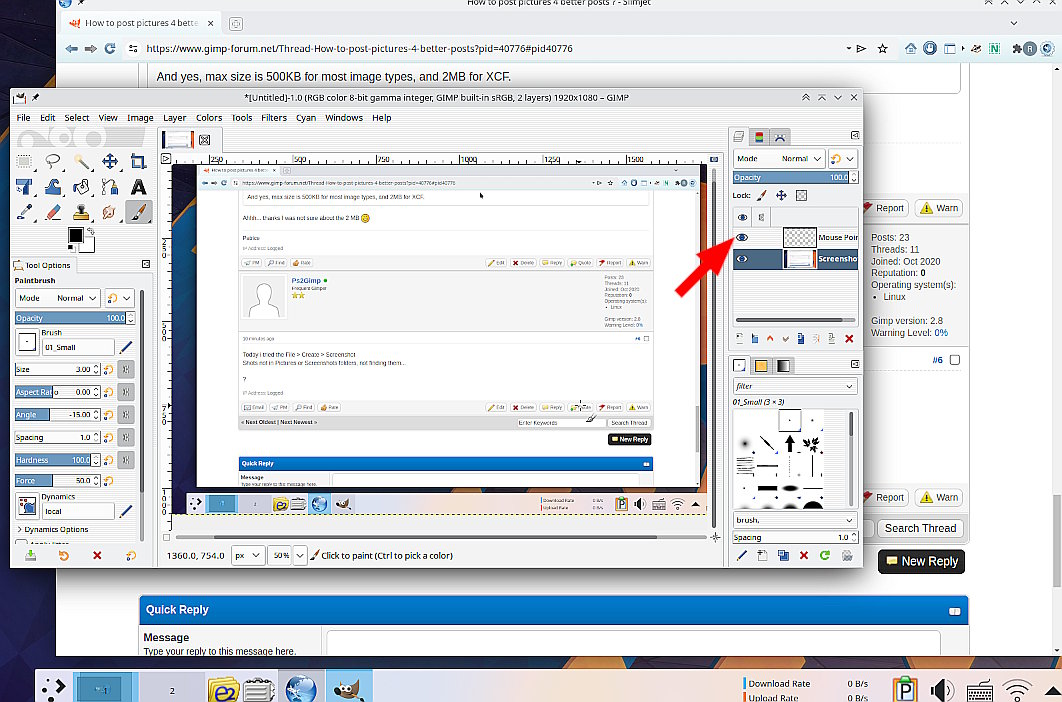Select the Move tool in the toolbox
Viewport: 1062px width, 702px height.
click(x=110, y=161)
